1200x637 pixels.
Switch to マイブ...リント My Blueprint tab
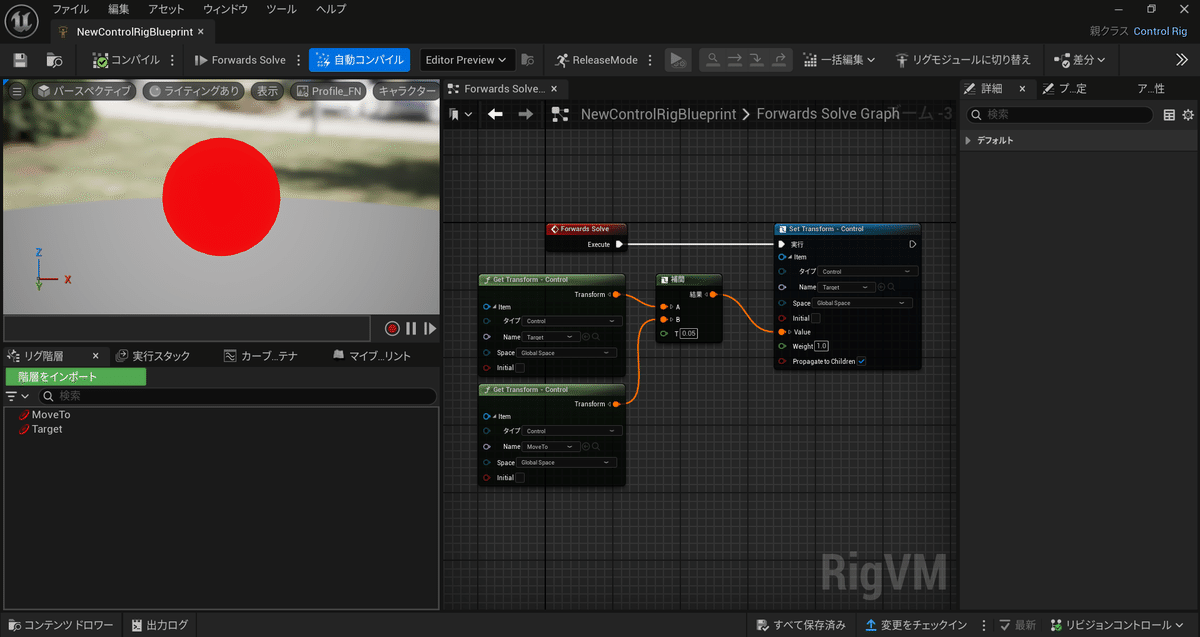(371, 356)
